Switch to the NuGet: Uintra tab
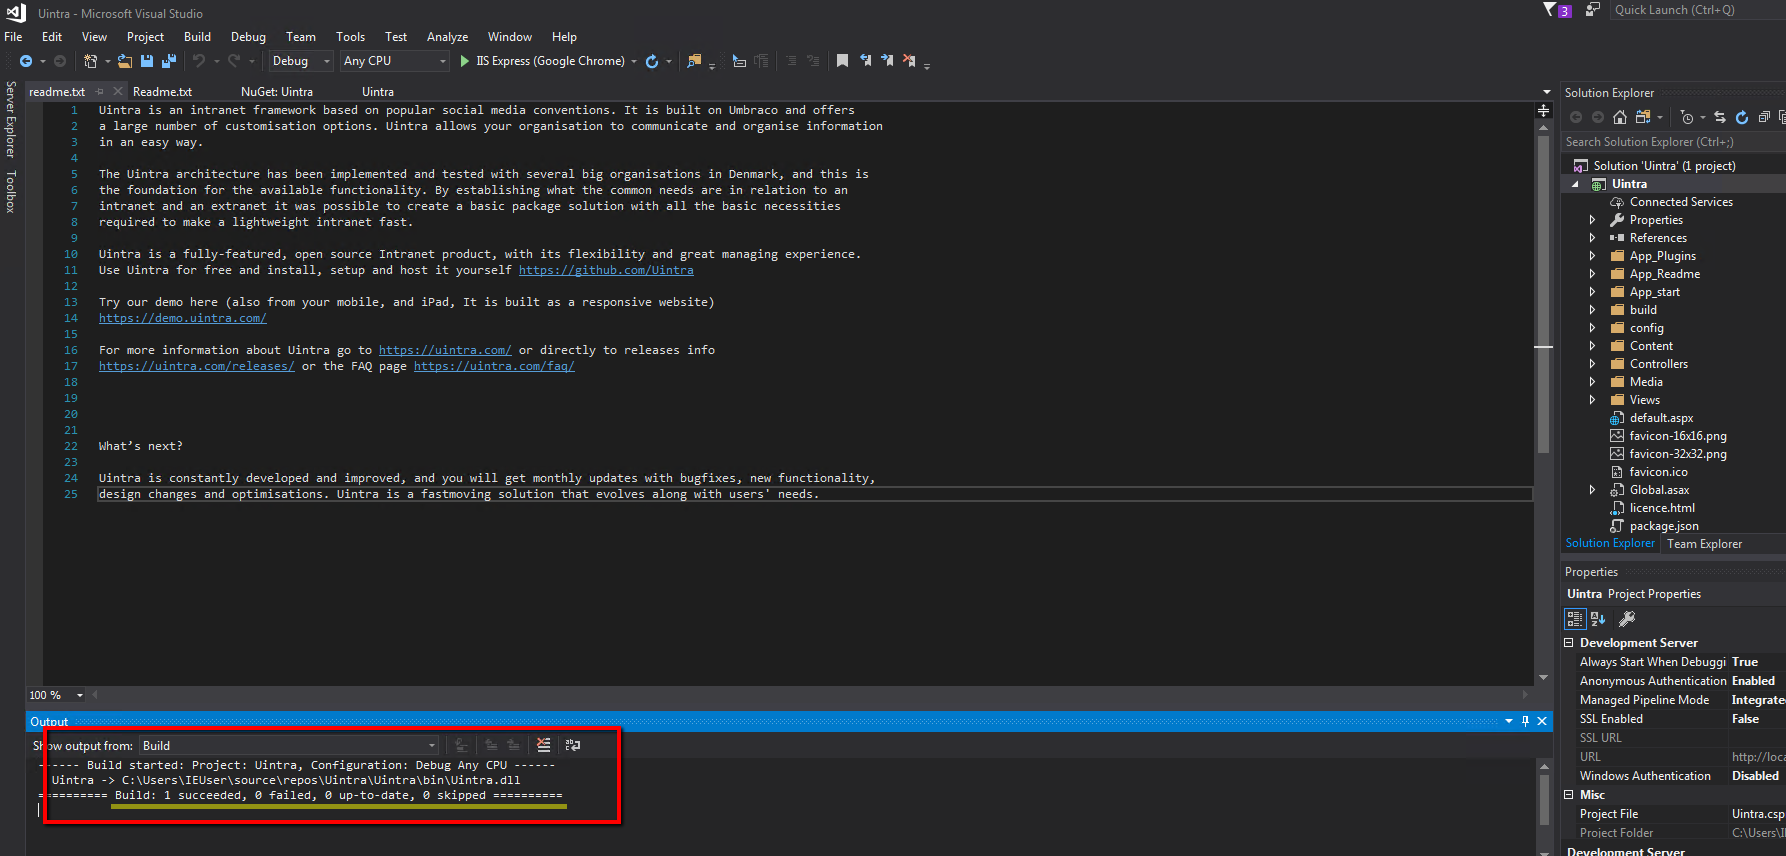The image size is (1786, 856). point(277,91)
